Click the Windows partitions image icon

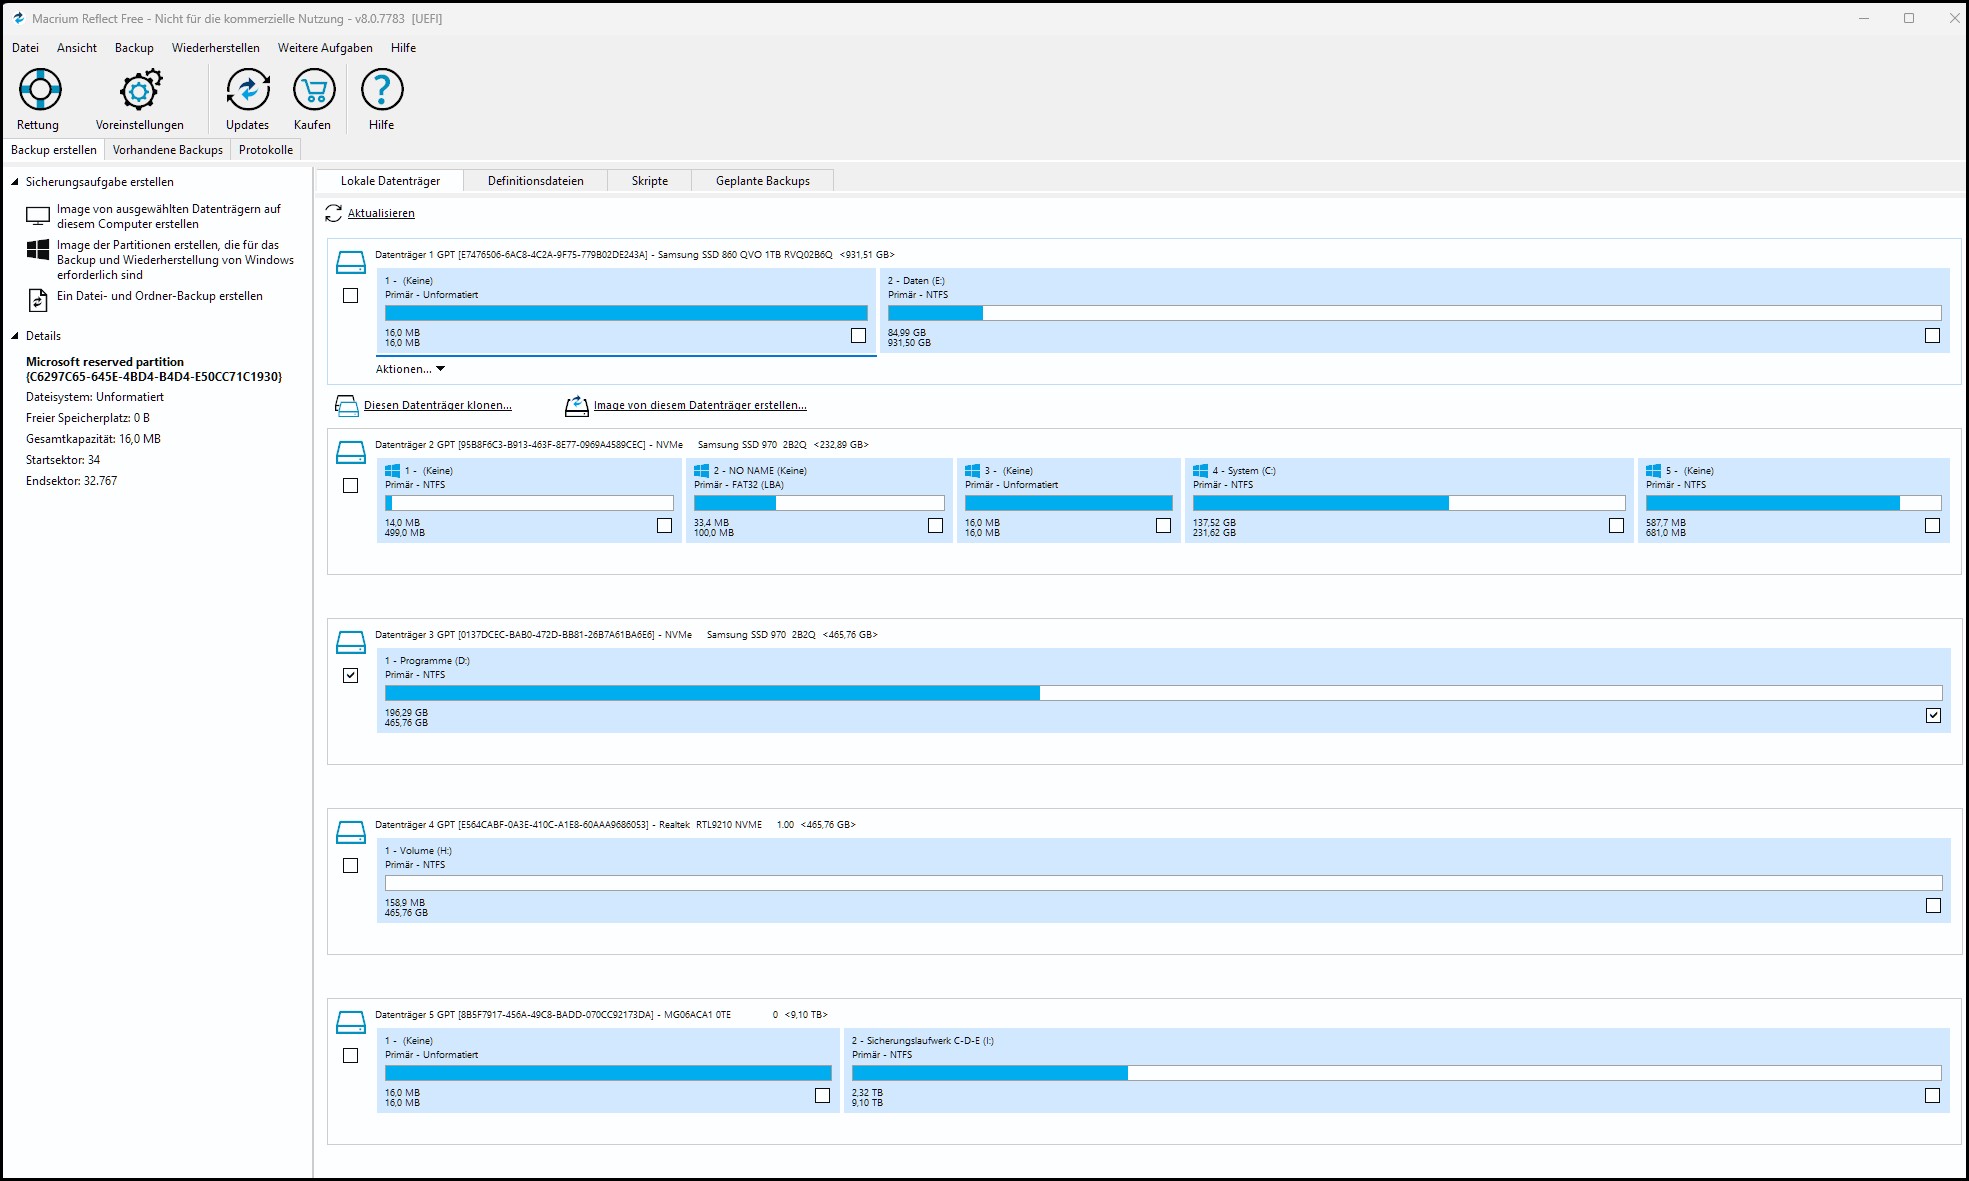pos(38,250)
